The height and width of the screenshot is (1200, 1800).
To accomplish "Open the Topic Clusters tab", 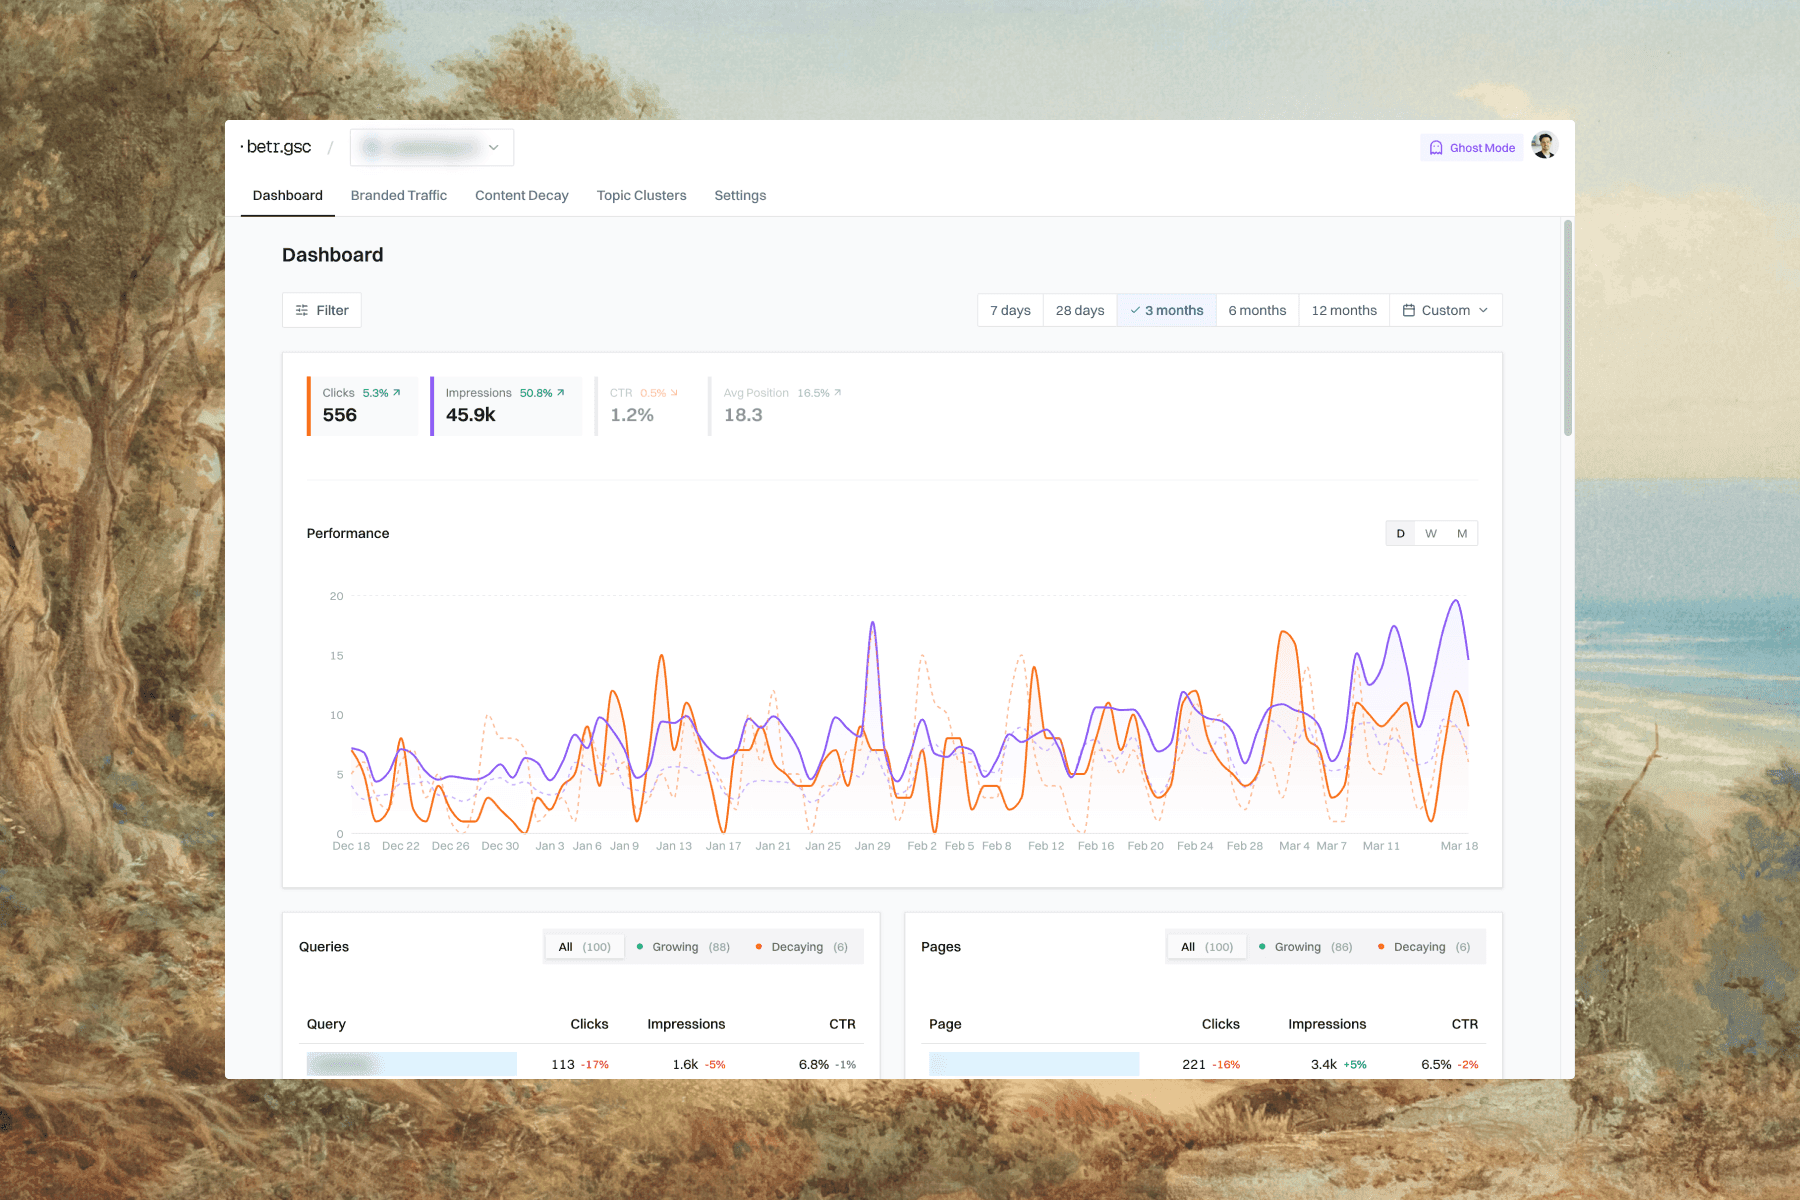I will [641, 195].
